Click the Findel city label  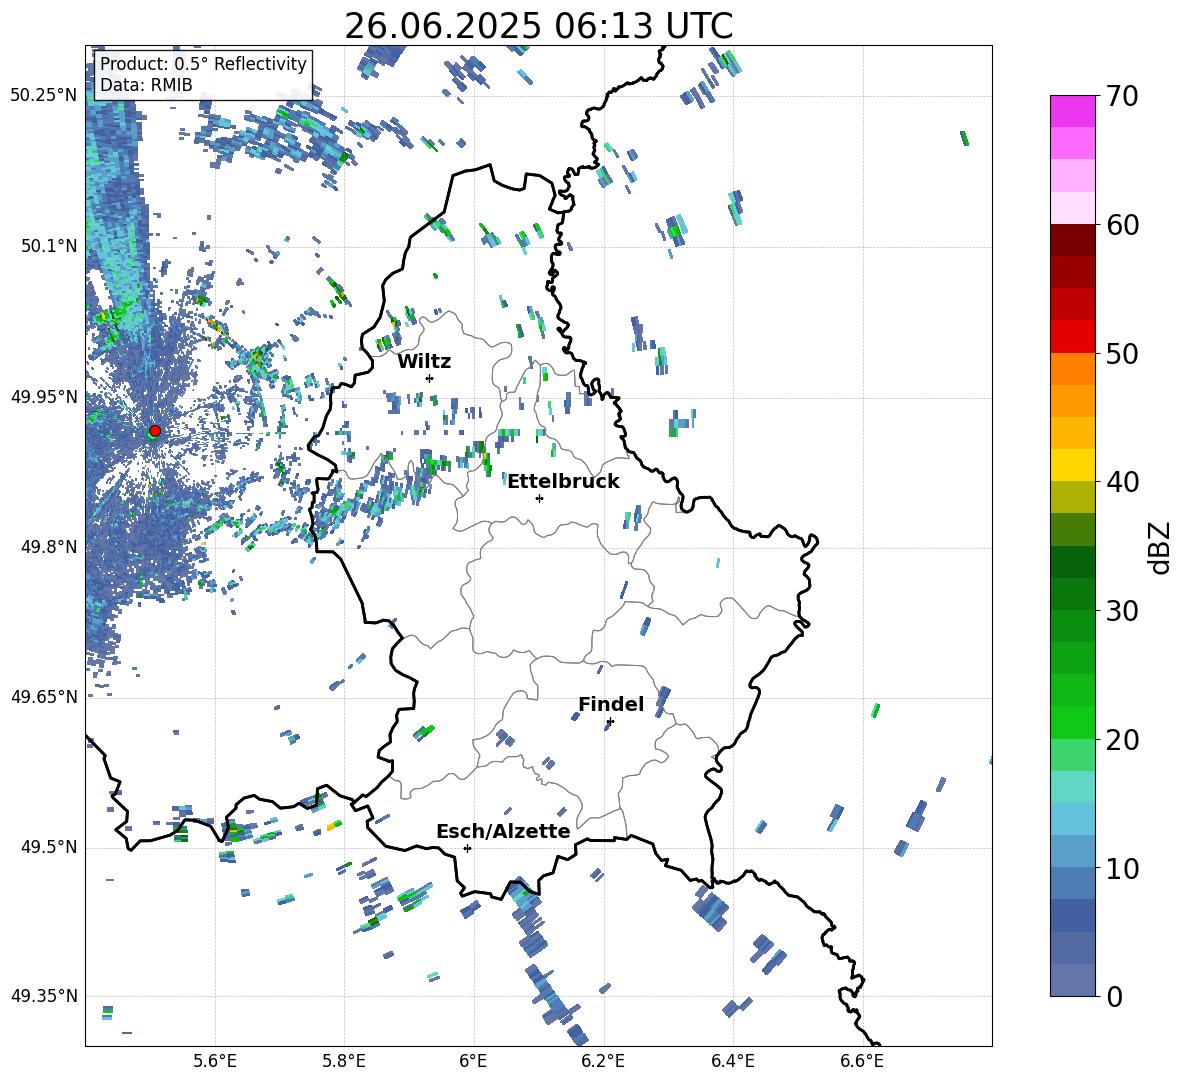611,704
